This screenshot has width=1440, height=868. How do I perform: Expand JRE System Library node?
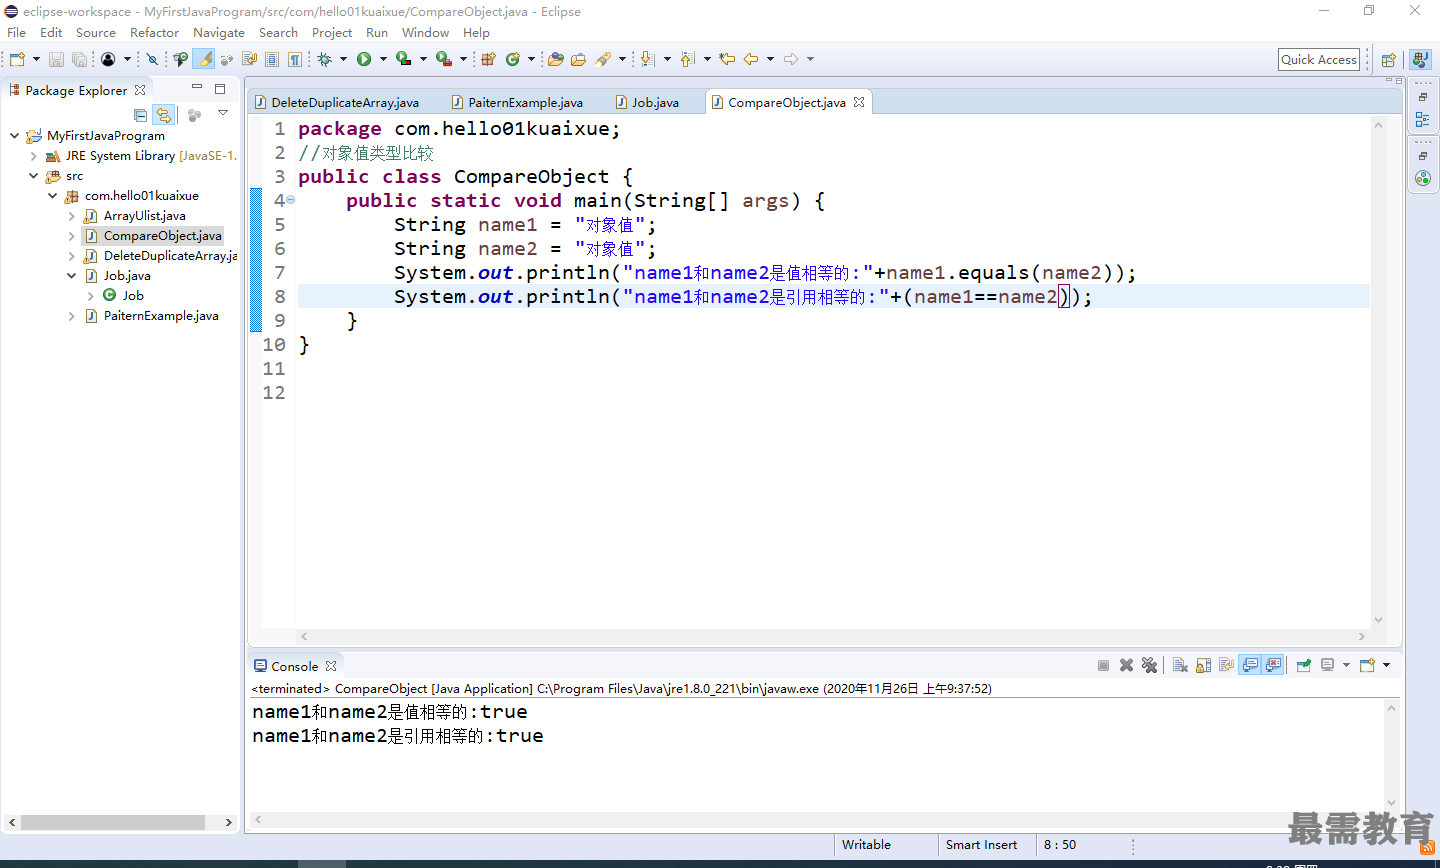click(x=33, y=156)
